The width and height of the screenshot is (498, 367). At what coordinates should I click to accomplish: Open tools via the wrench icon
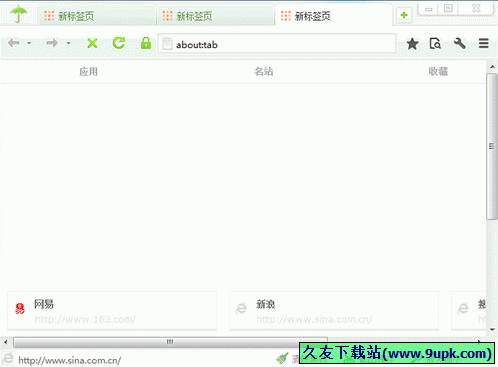[x=459, y=43]
